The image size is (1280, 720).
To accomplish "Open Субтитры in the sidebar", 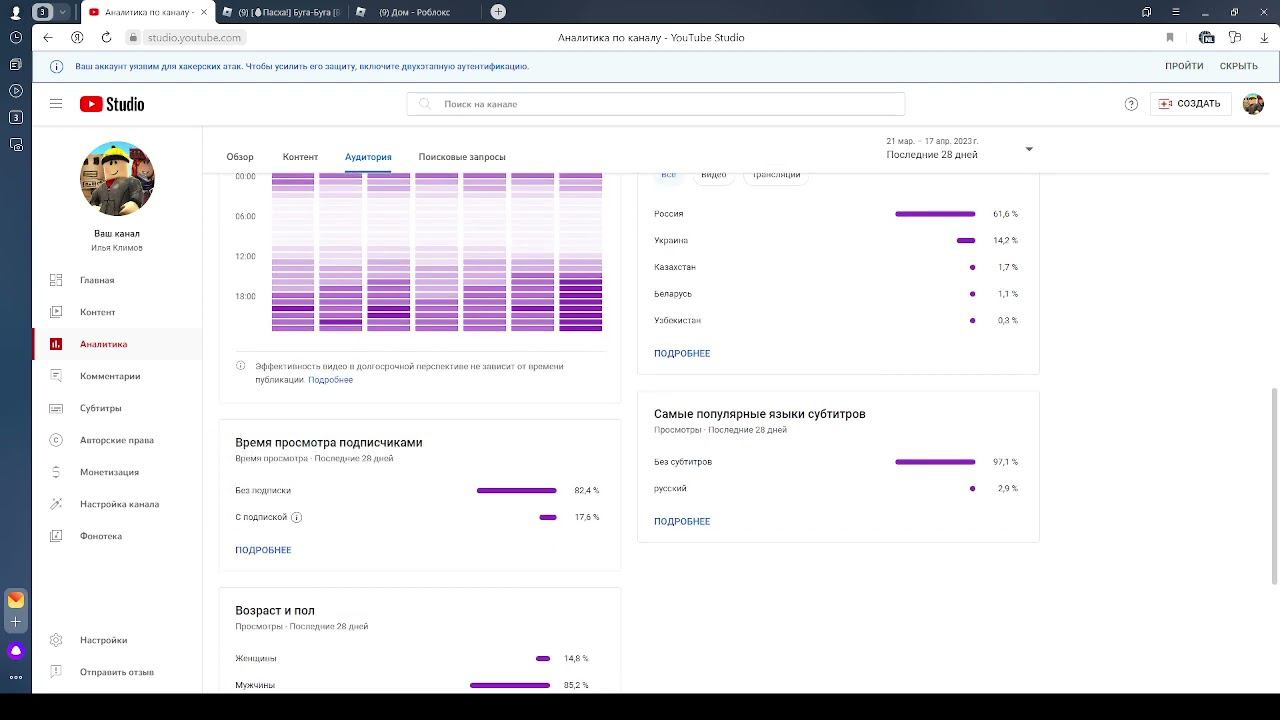I will coord(101,408).
